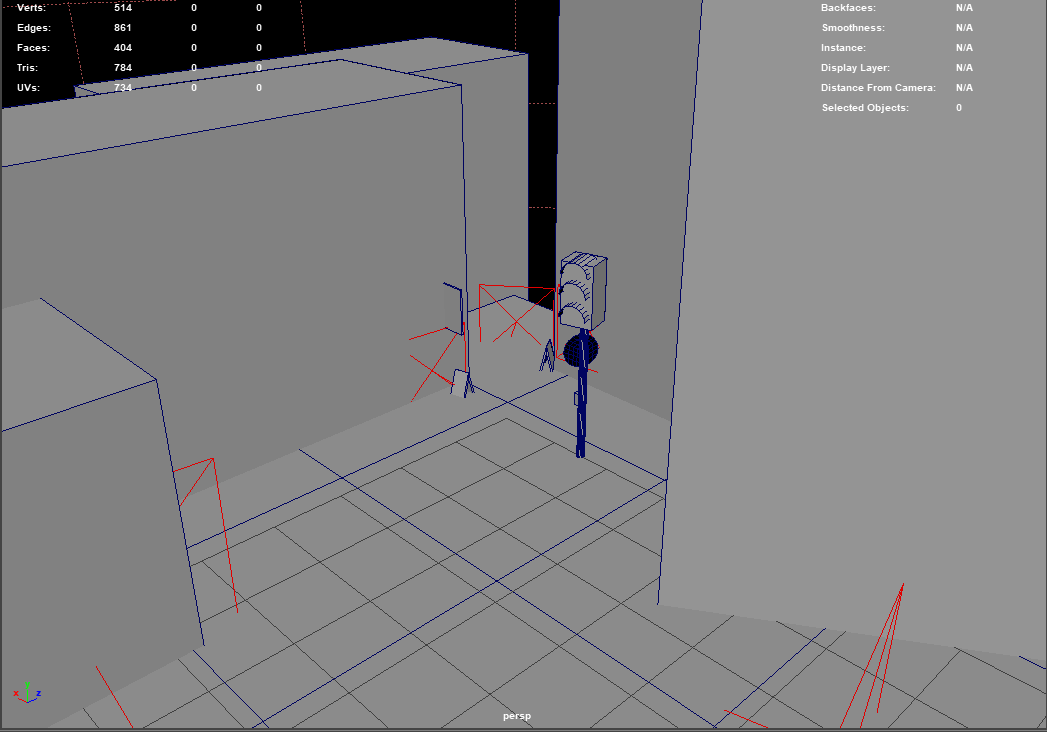Click the Faces count value 404
Viewport: 1047px width, 732px height.
(x=123, y=48)
